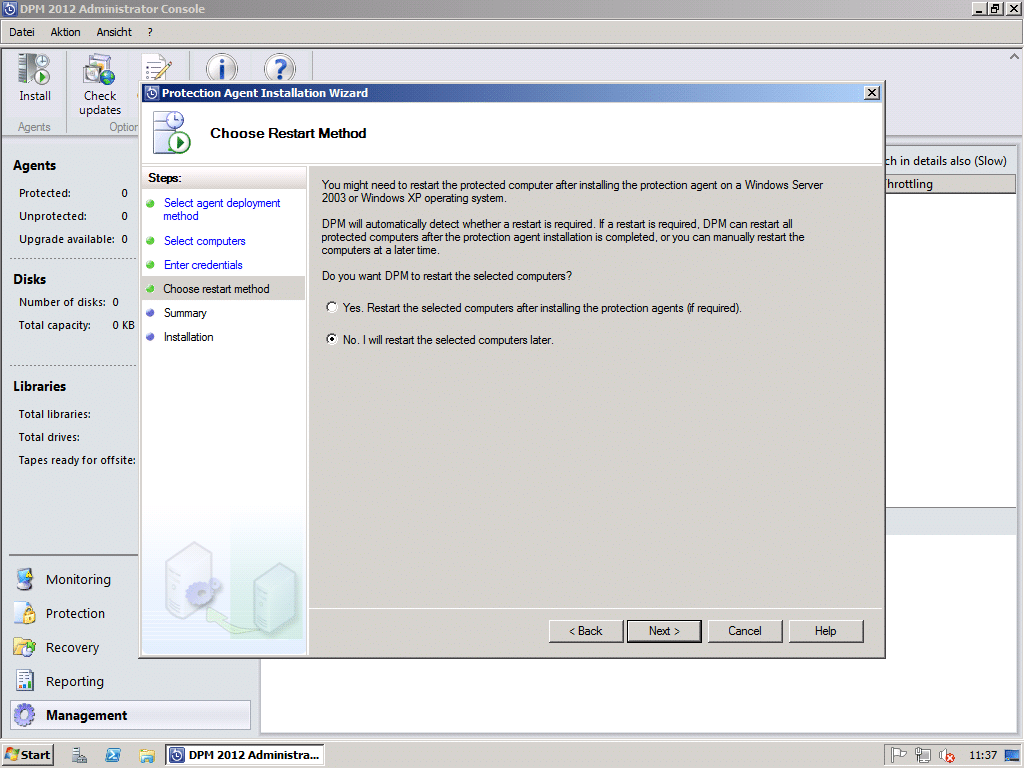Click the tray clock showing 11:37
This screenshot has width=1024, height=768.
pos(983,755)
